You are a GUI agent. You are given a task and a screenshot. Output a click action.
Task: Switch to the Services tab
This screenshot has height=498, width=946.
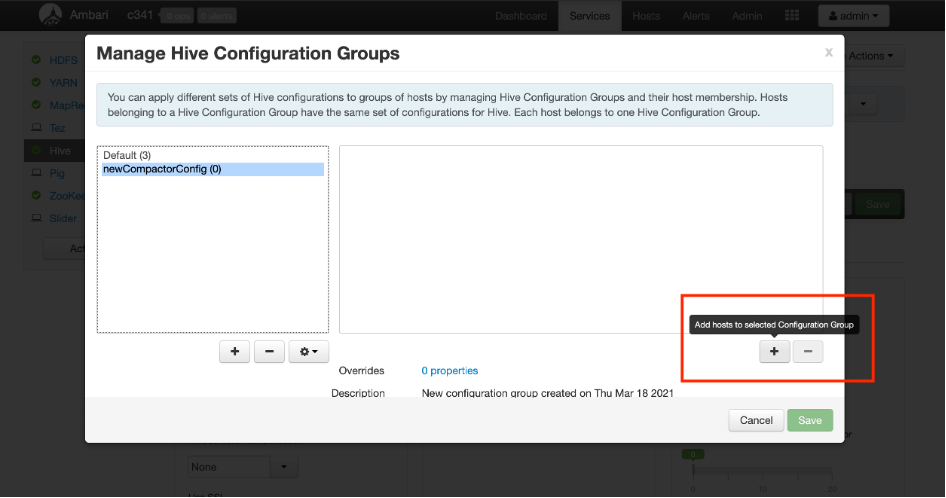[x=590, y=16]
